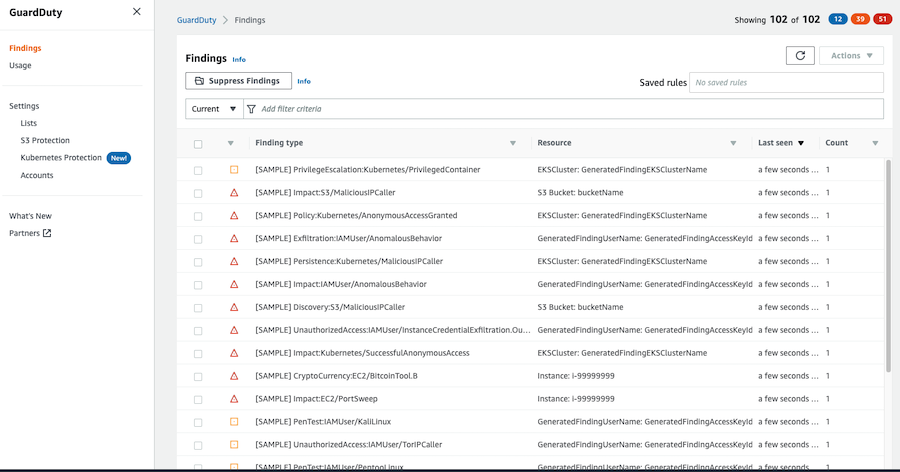Screen dimensions: 900x472
Task: Close the GuardDuty navigation panel
Action: pos(137,11)
